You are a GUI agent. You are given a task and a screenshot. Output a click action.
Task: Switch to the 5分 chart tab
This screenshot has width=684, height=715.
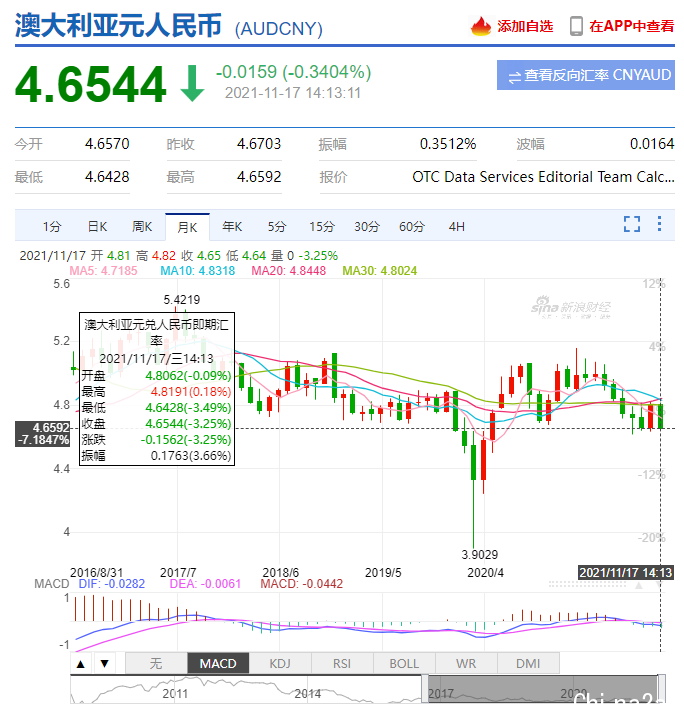tap(277, 227)
